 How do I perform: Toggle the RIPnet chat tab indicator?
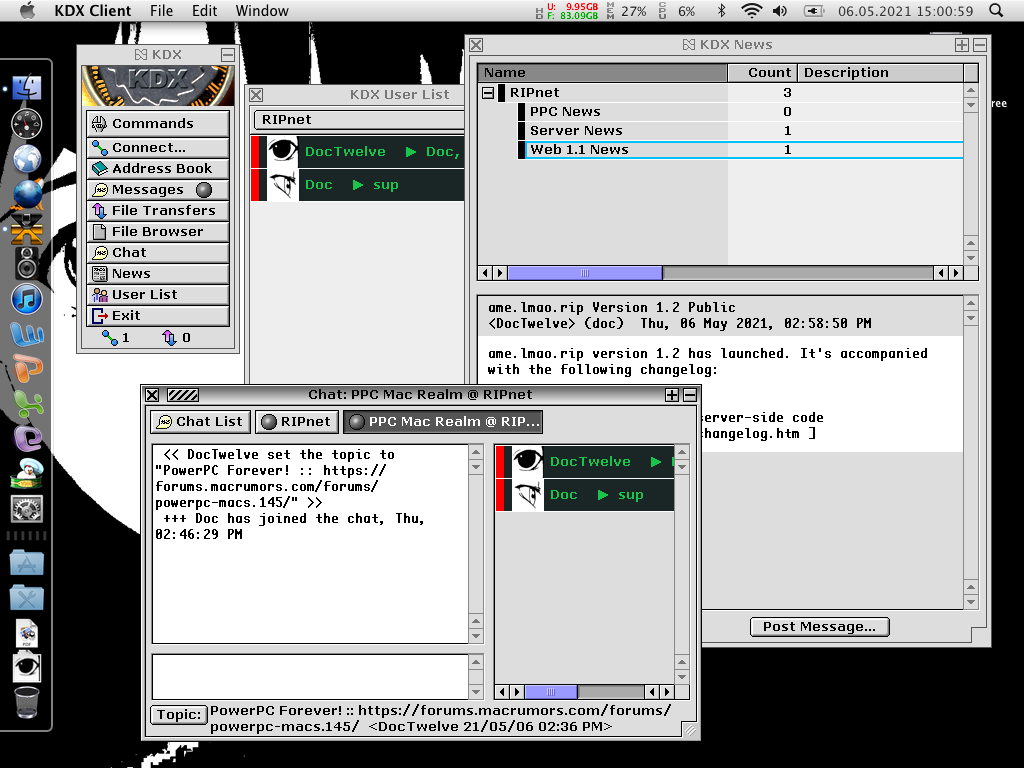[268, 422]
